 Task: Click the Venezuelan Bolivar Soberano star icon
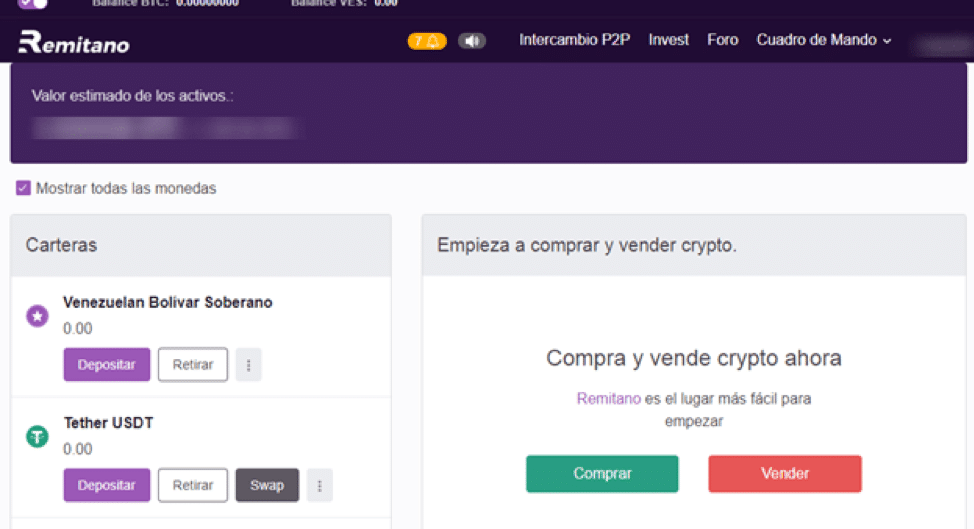pos(37,316)
